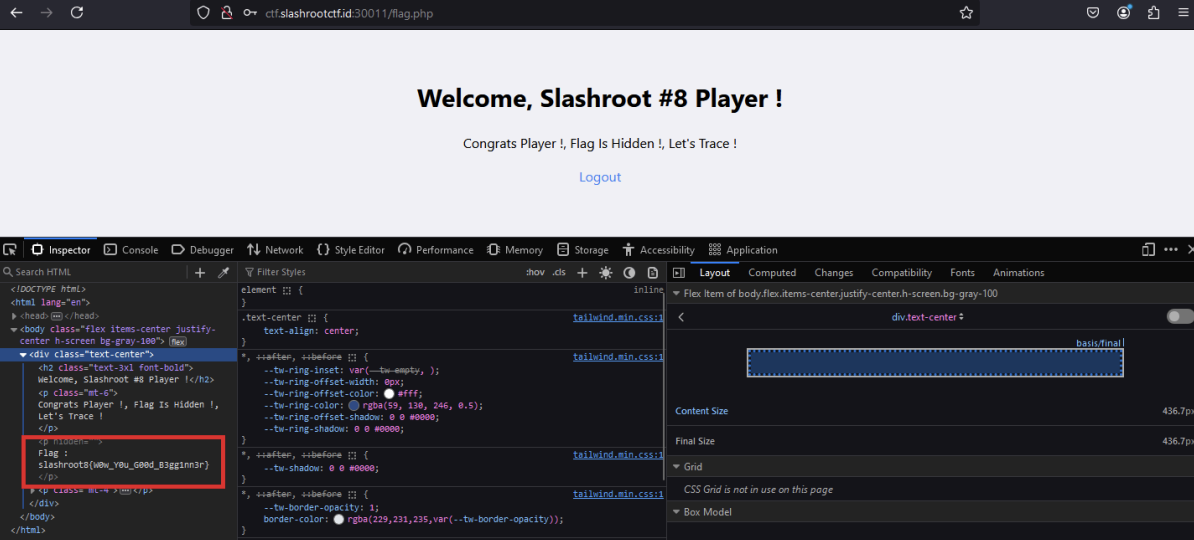Click the rgba(59, 130, 246, 0.5) ring color swatch

click(x=353, y=405)
